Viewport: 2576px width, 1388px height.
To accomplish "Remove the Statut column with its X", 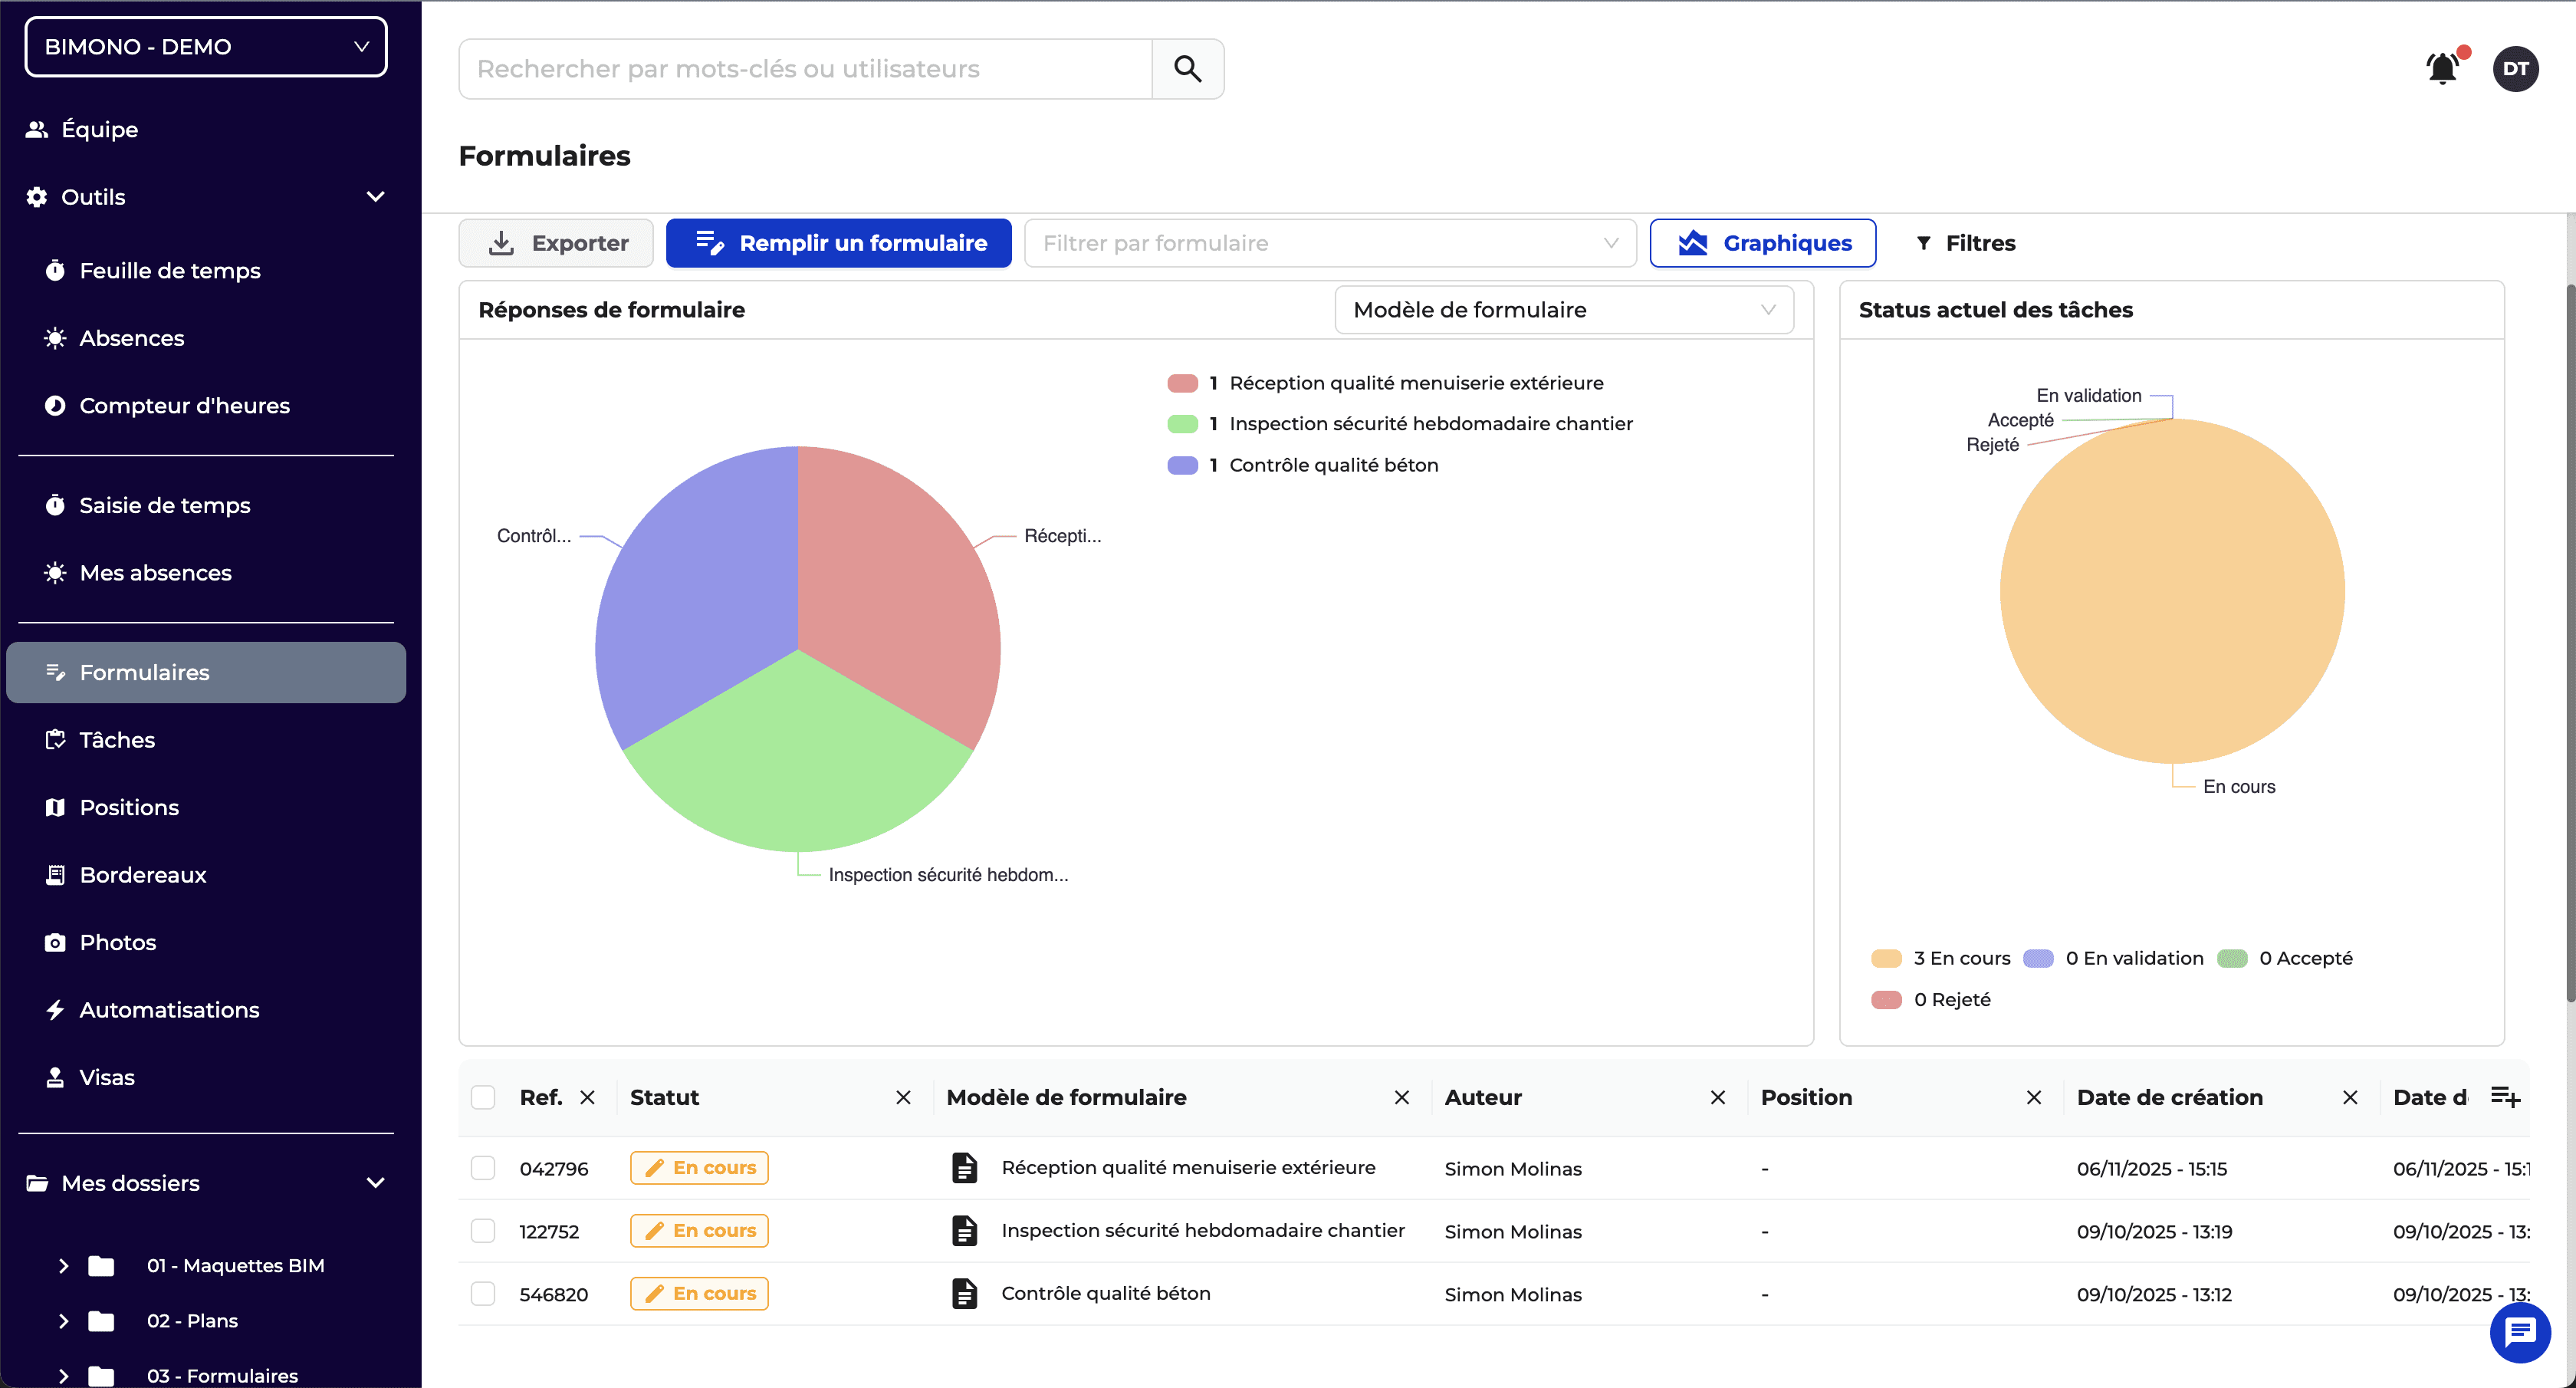I will coord(903,1097).
